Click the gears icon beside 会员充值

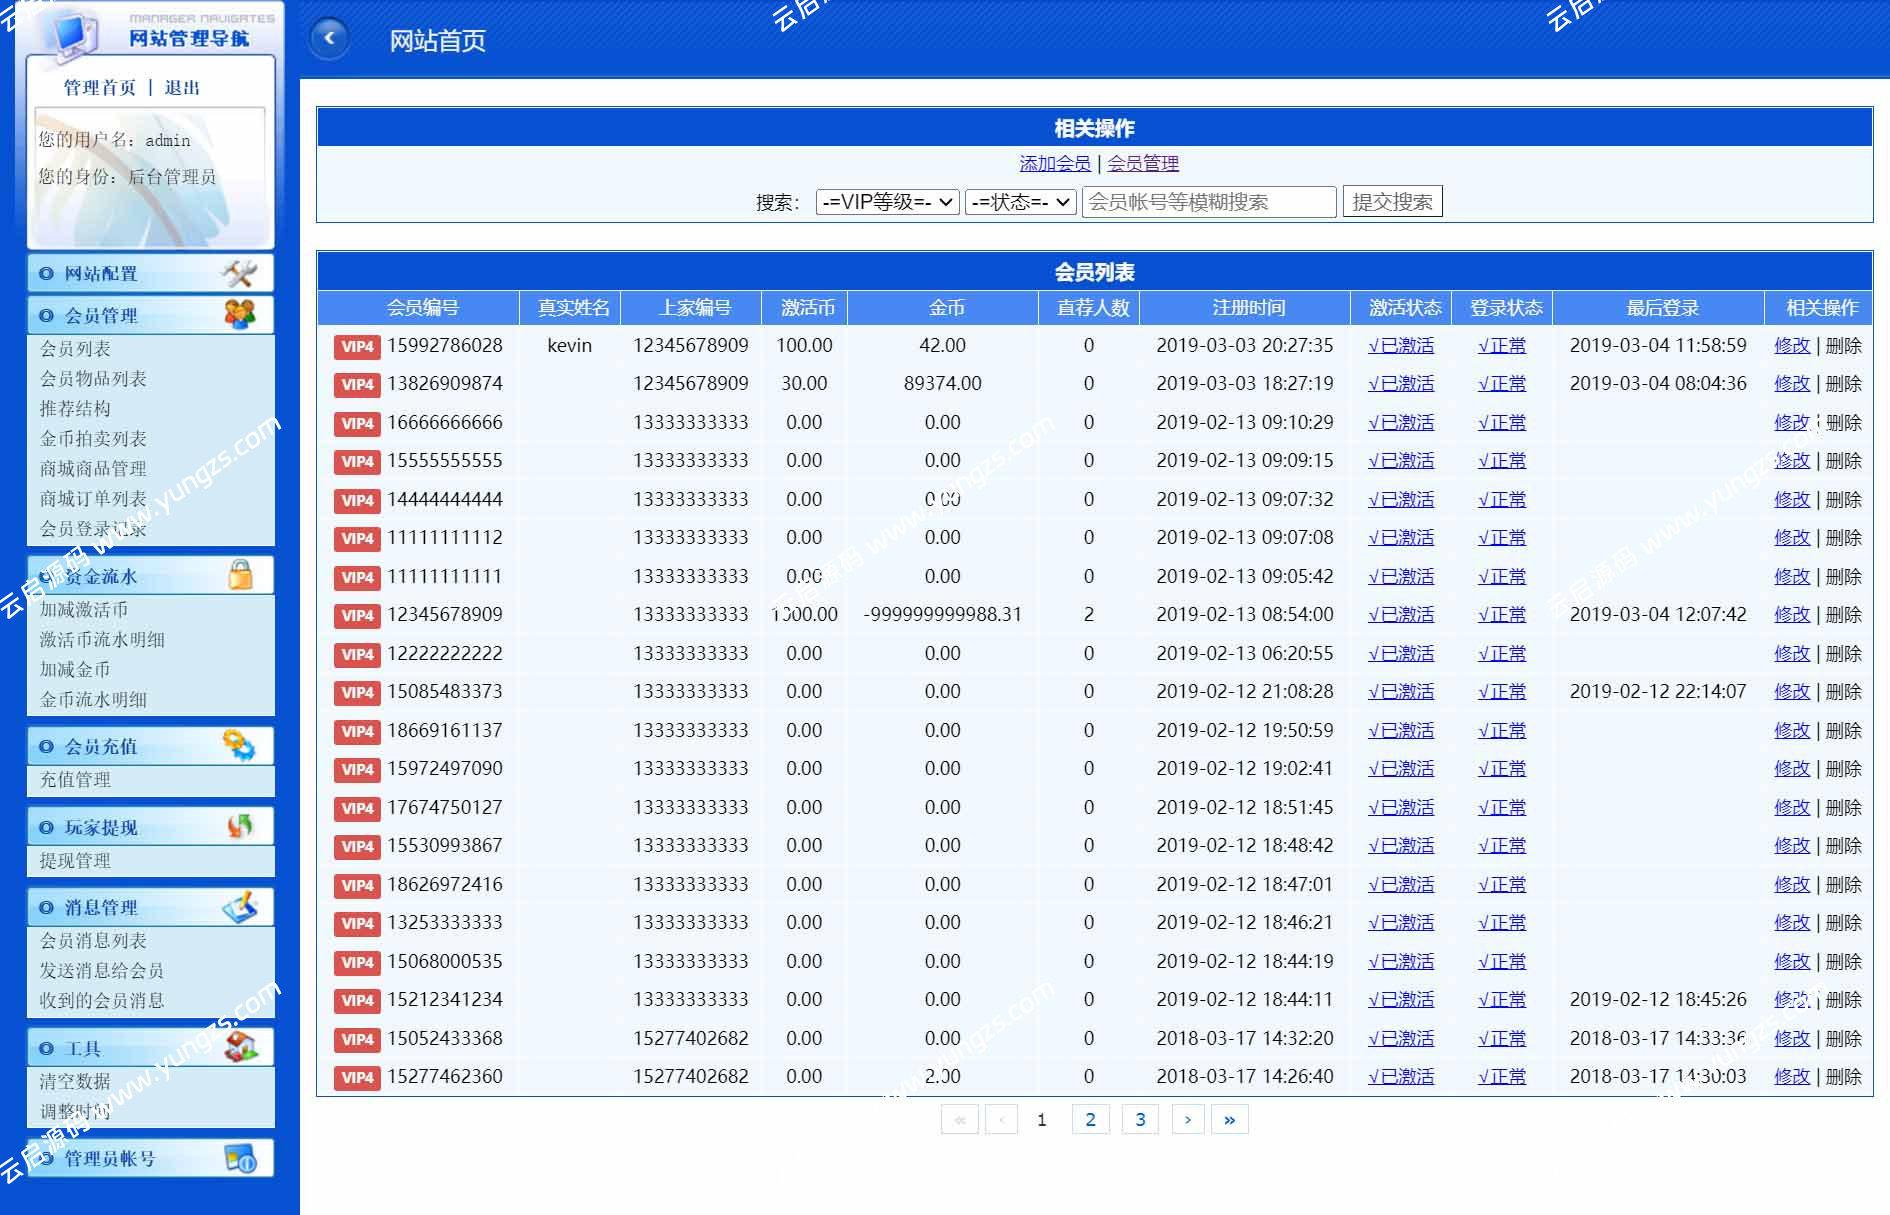click(x=240, y=745)
